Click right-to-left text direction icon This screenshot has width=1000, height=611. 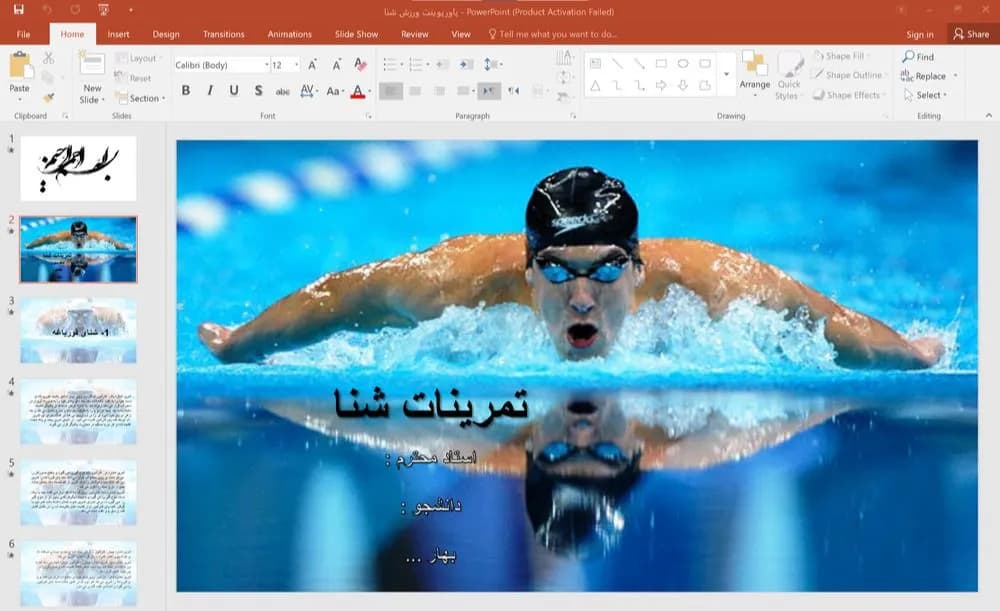pyautogui.click(x=513, y=91)
